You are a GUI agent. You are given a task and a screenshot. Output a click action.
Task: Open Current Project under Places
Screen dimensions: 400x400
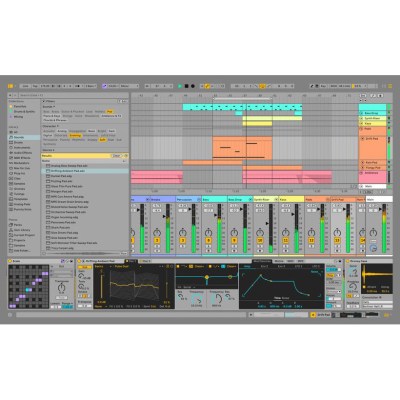[x=24, y=235]
